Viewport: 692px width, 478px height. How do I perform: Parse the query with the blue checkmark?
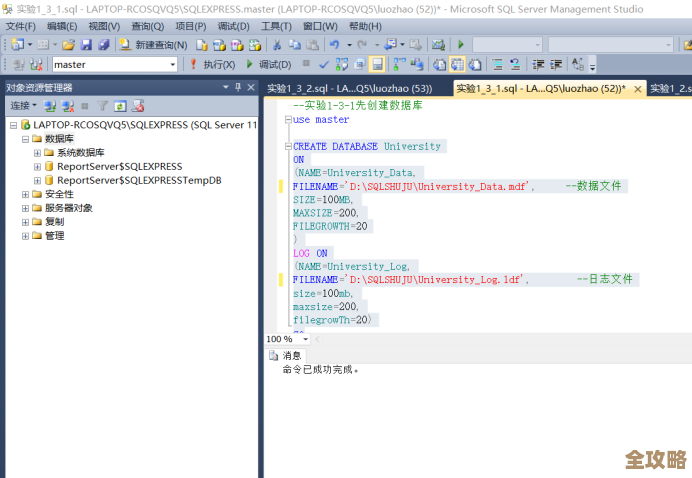point(324,65)
